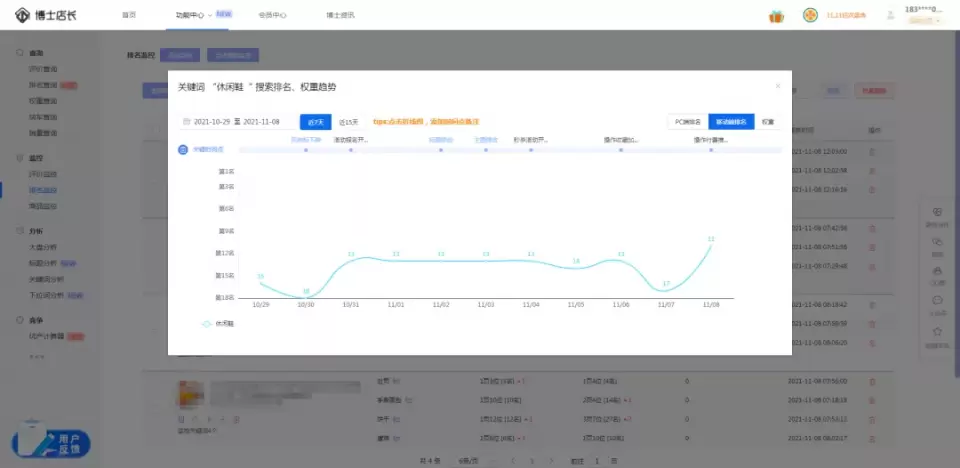
Task: Click the round orange badge icon in header
Action: [810, 15]
